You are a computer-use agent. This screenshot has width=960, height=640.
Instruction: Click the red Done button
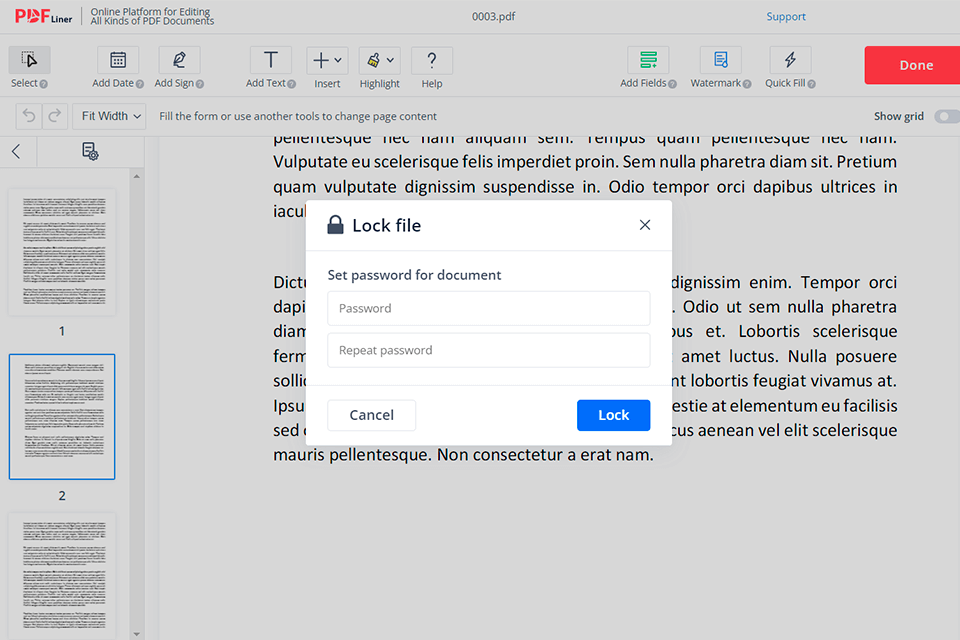click(912, 65)
